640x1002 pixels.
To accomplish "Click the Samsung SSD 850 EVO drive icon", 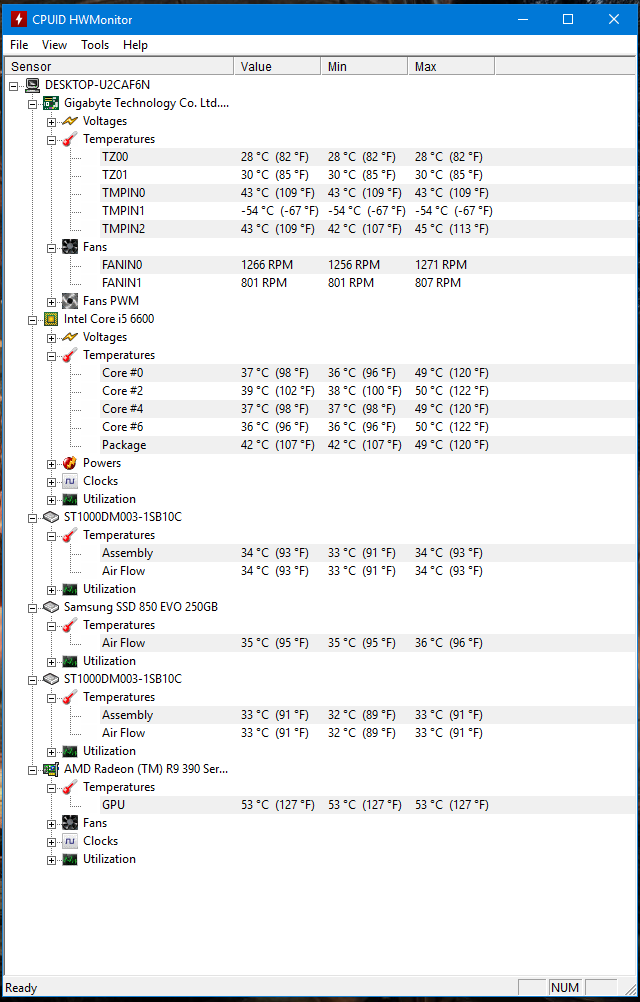I will point(52,607).
